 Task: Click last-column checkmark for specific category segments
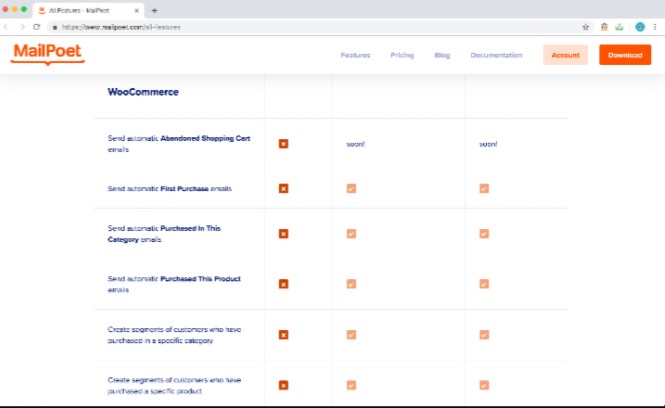[x=484, y=335]
